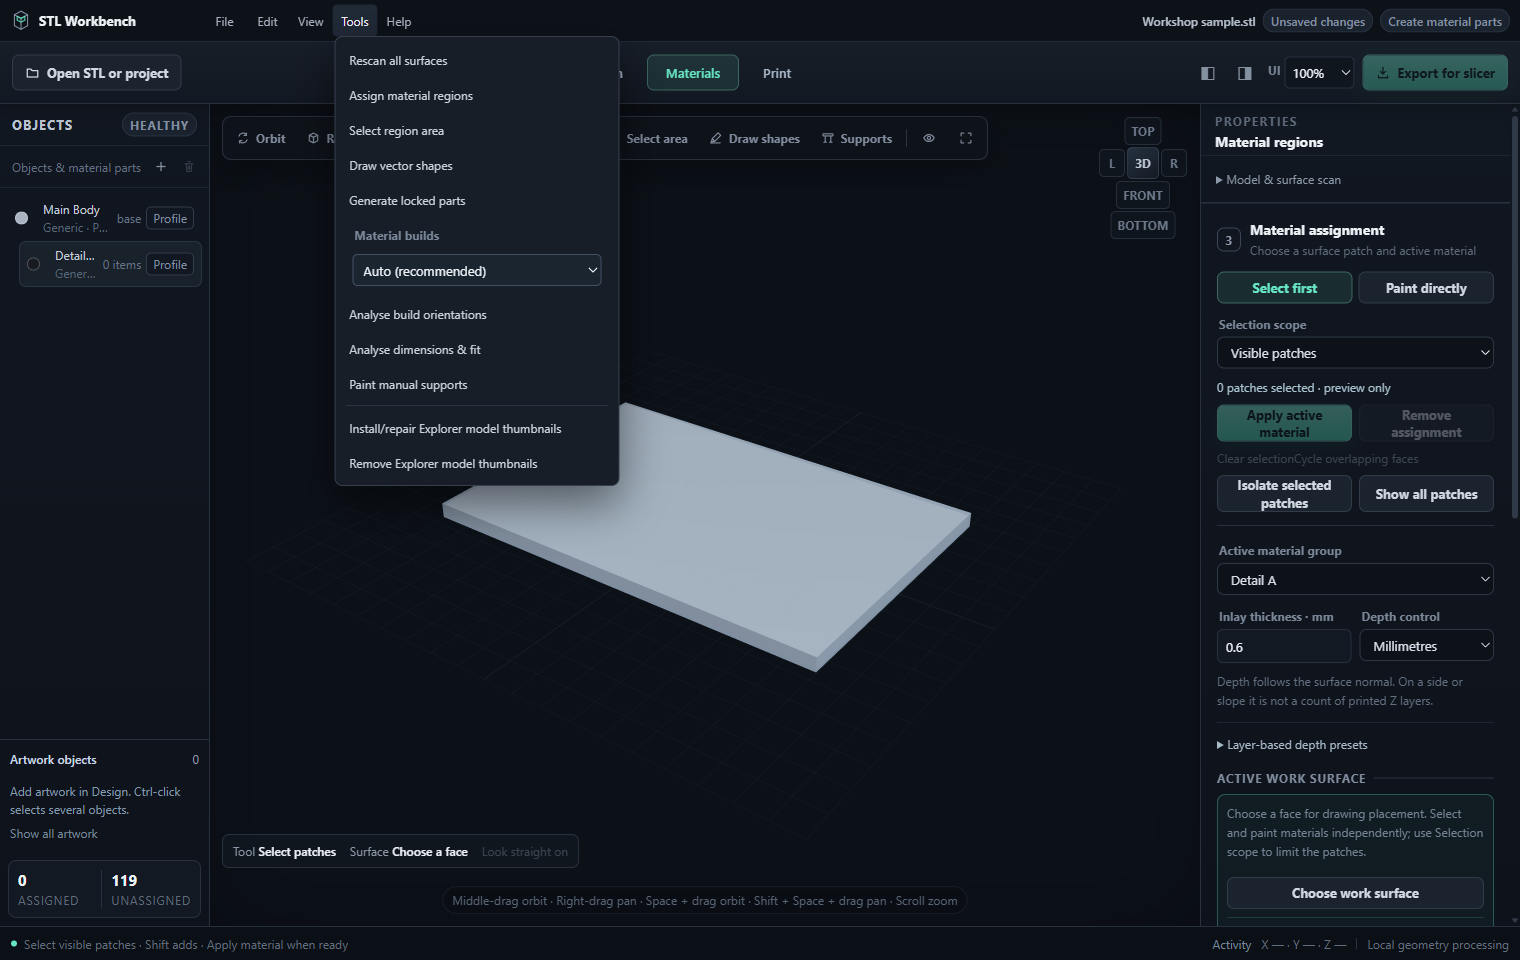The image size is (1520, 960).
Task: Choose Select first mode
Action: (1285, 288)
